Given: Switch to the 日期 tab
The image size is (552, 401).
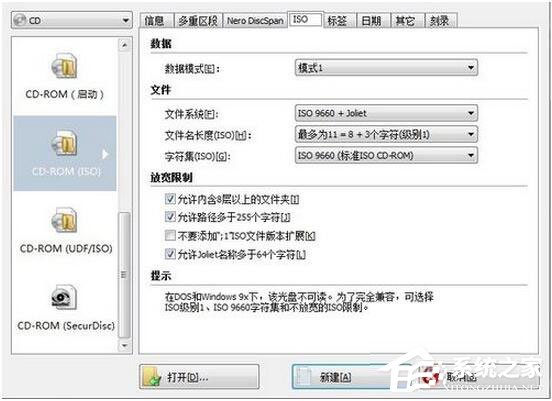Looking at the screenshot, I should click(374, 21).
